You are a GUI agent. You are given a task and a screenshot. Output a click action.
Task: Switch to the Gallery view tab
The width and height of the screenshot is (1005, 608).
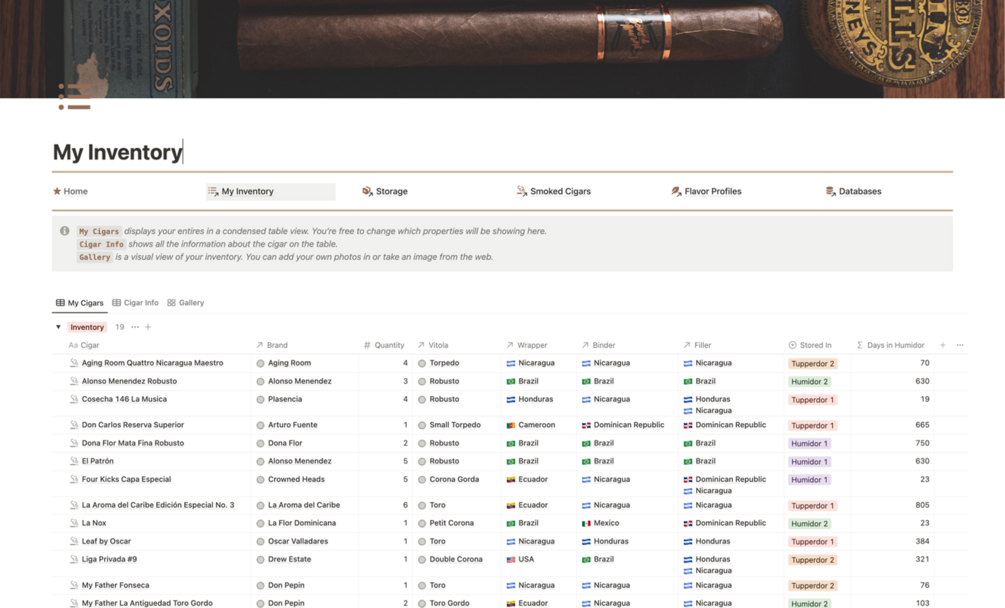point(185,302)
